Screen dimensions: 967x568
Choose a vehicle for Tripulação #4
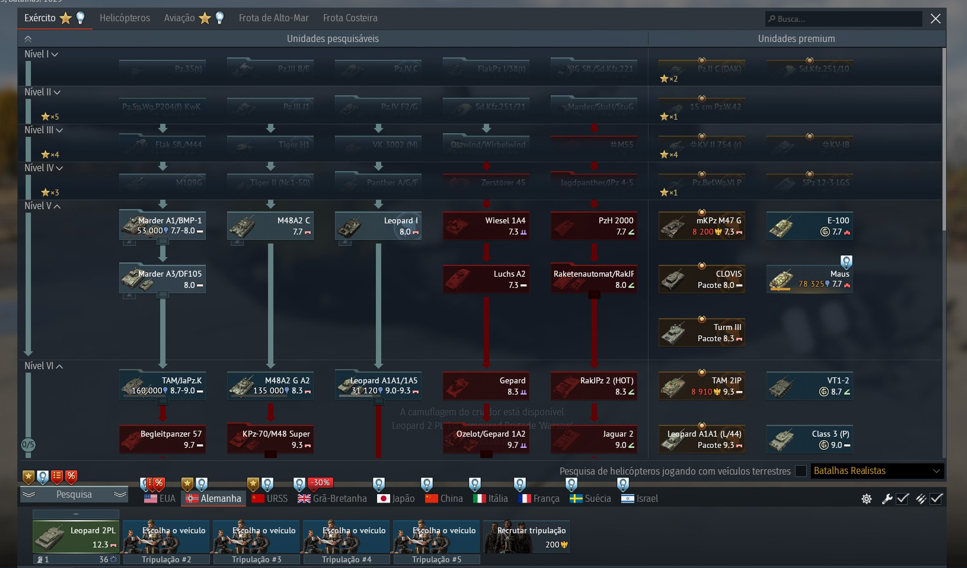point(346,537)
